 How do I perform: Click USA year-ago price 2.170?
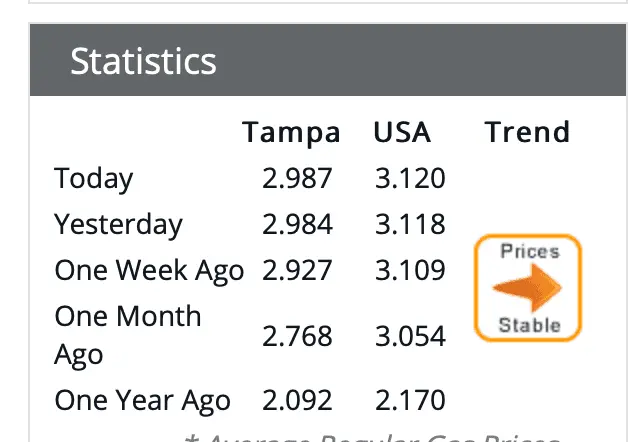point(410,401)
